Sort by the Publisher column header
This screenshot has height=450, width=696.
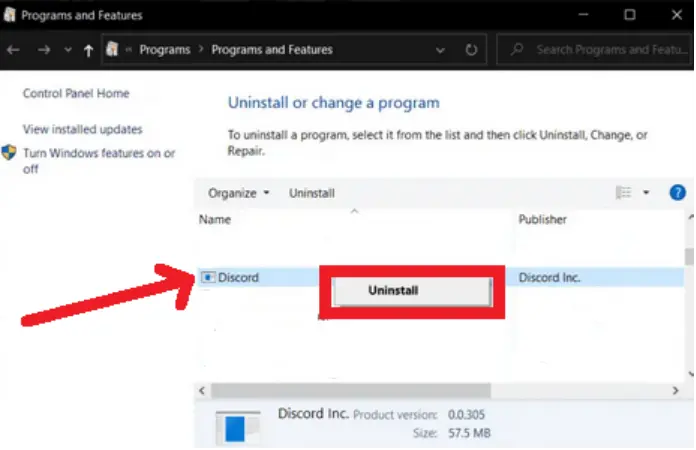tap(542, 219)
